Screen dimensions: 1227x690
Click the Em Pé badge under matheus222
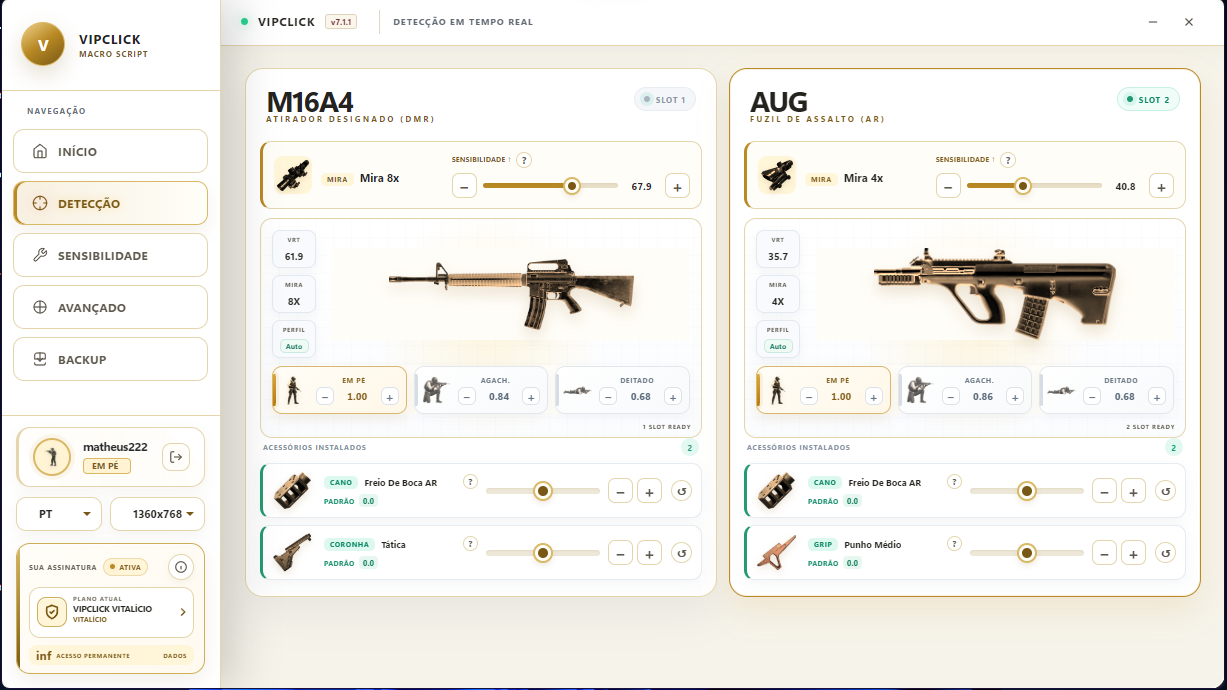tap(106, 466)
